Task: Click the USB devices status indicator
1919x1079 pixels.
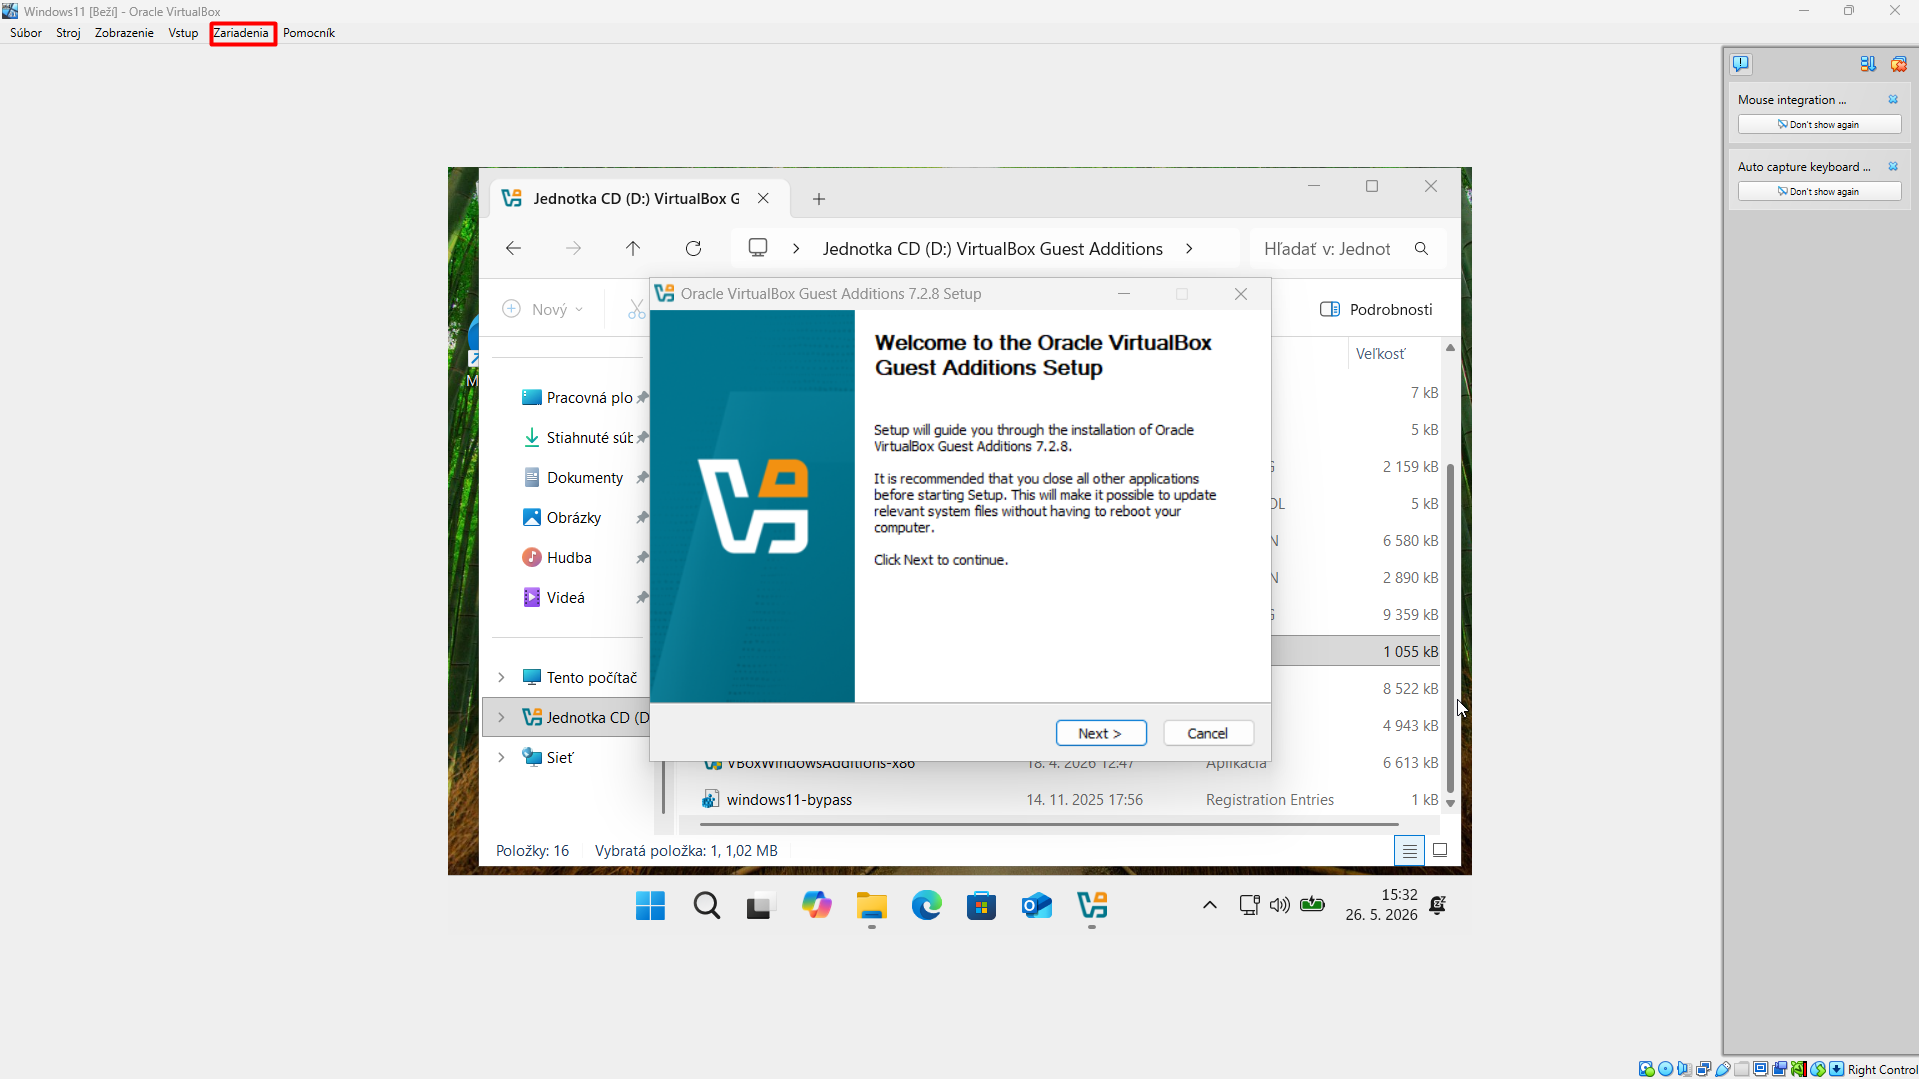Action: click(x=1723, y=1069)
